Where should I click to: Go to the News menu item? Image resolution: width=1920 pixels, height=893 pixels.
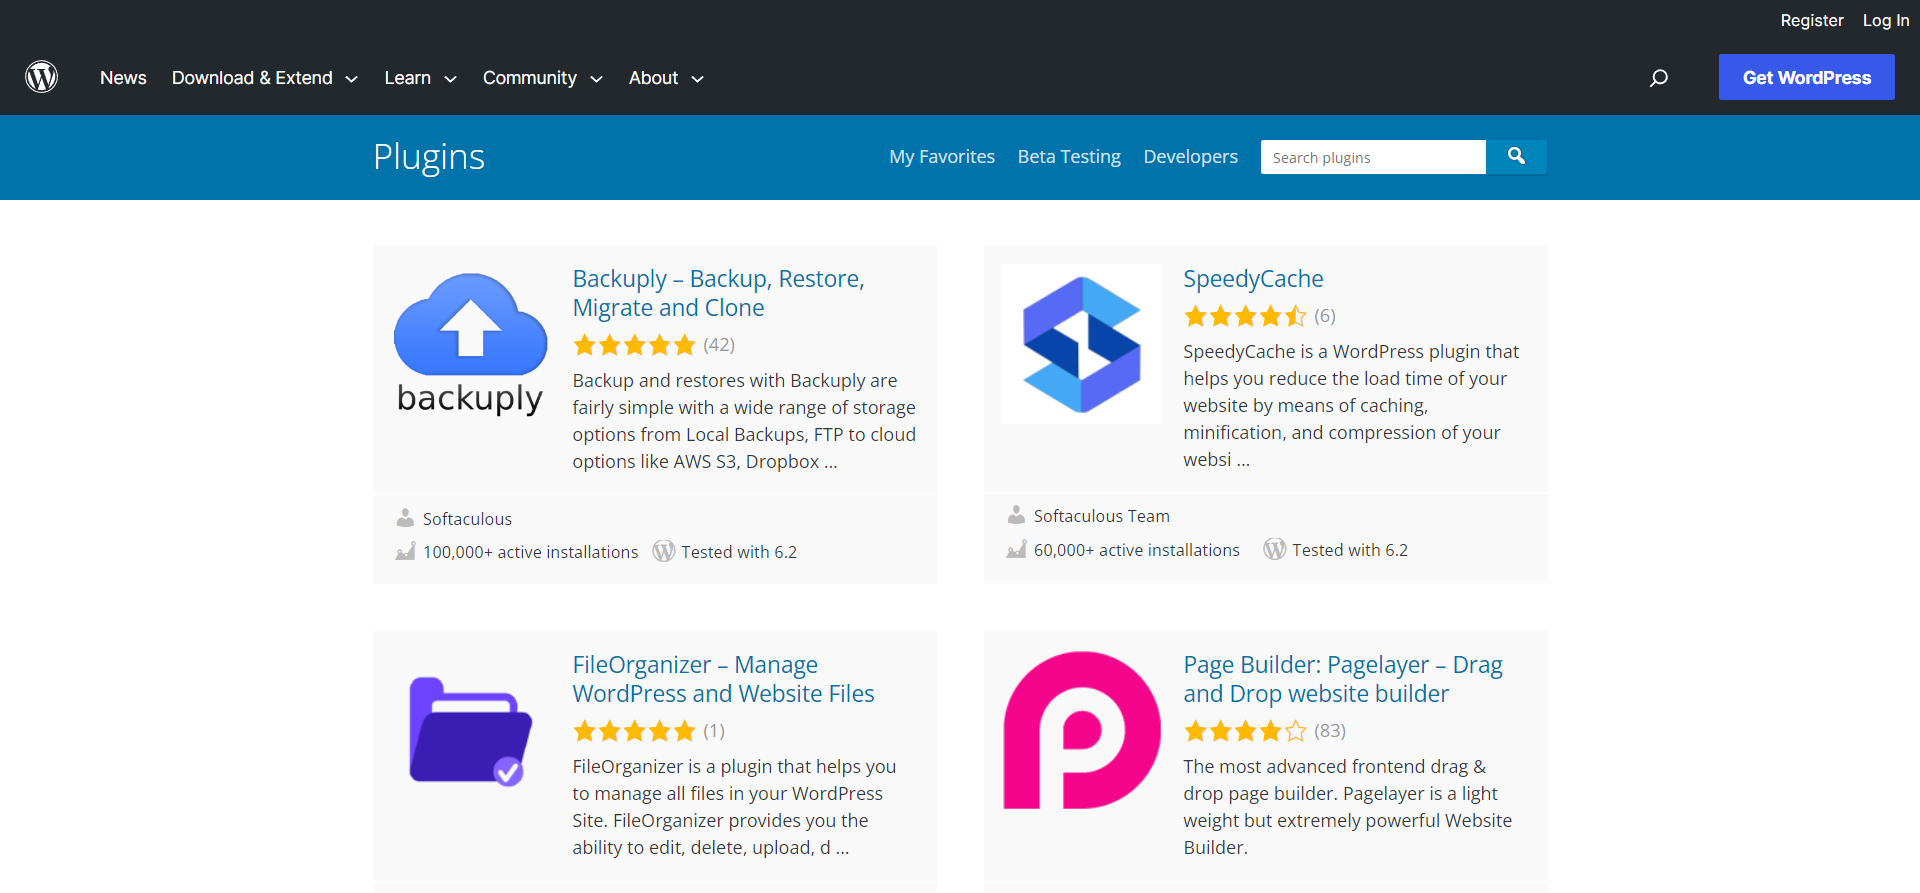click(123, 78)
